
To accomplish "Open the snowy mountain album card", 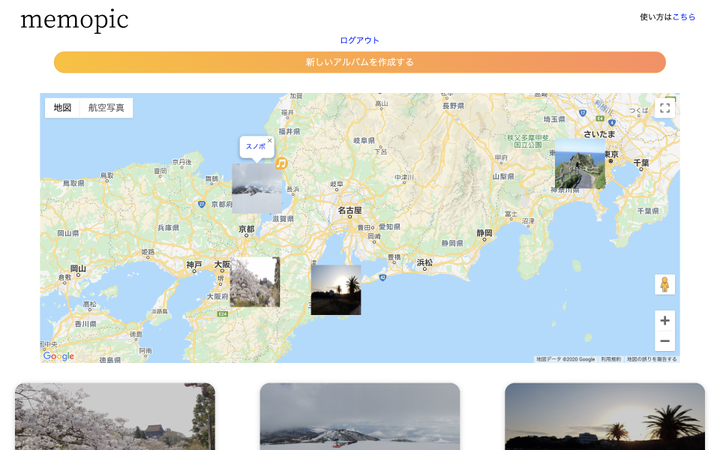I will pos(360,416).
